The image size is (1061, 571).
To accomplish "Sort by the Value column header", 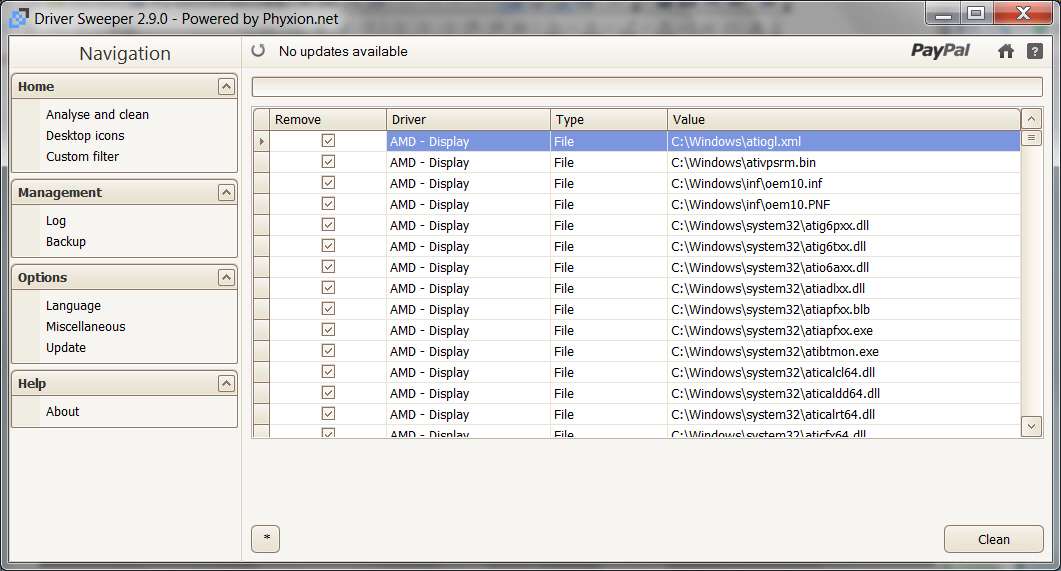I will [844, 120].
